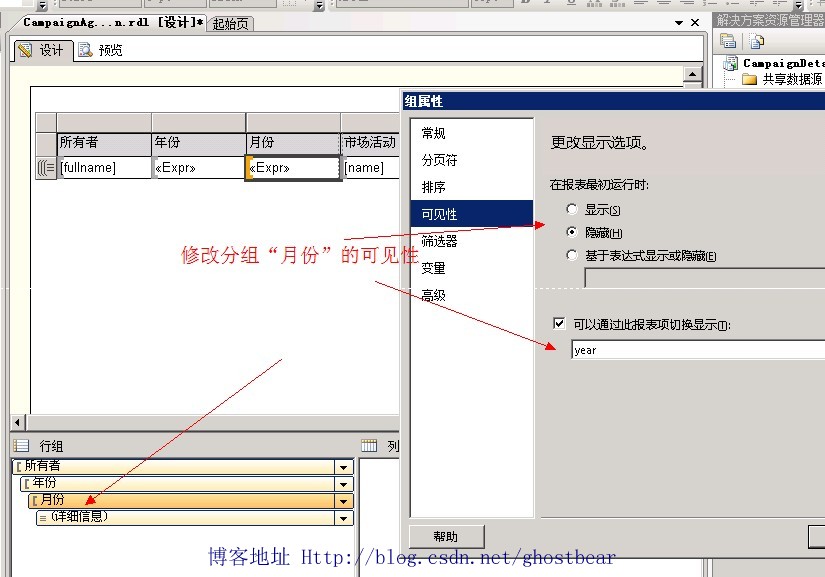Open dropdown for 所有者 row group
825x577 pixels.
pyautogui.click(x=344, y=467)
